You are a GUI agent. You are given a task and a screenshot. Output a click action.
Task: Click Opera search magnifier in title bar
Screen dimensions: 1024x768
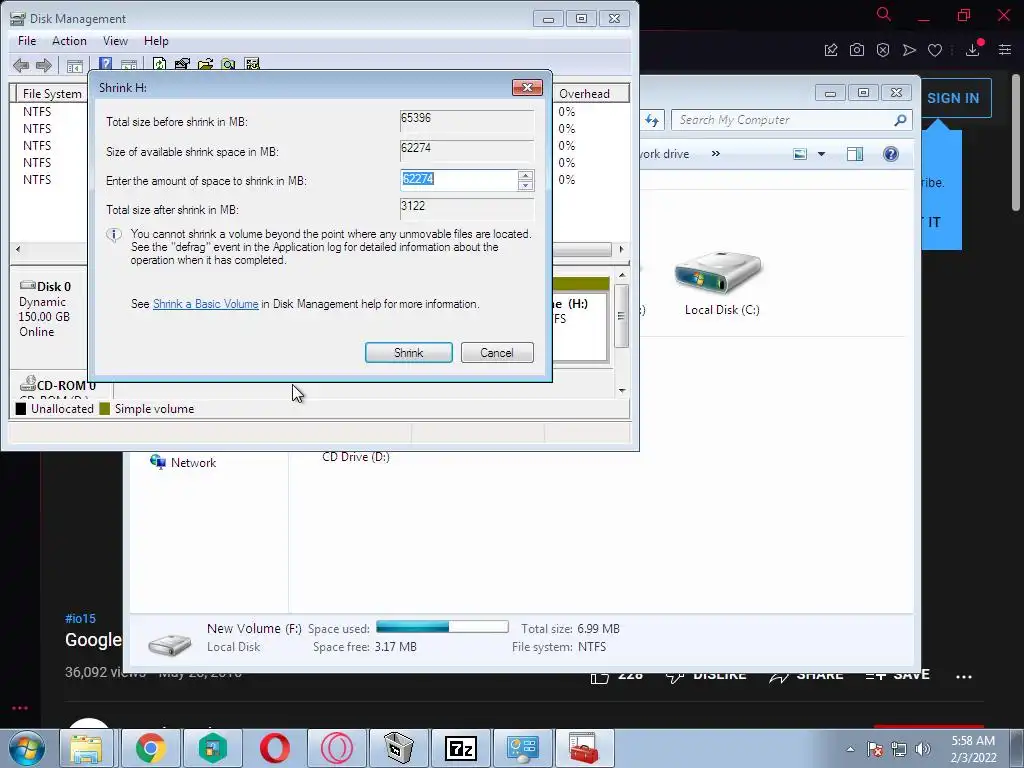(x=884, y=14)
